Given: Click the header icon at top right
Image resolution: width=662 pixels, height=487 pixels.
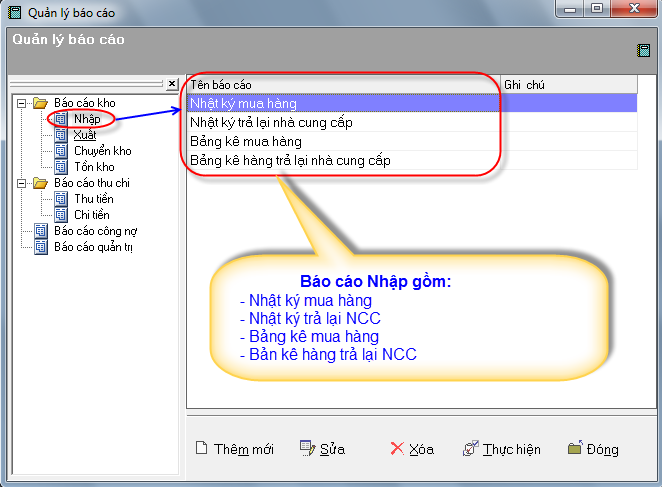Looking at the screenshot, I should [643, 50].
